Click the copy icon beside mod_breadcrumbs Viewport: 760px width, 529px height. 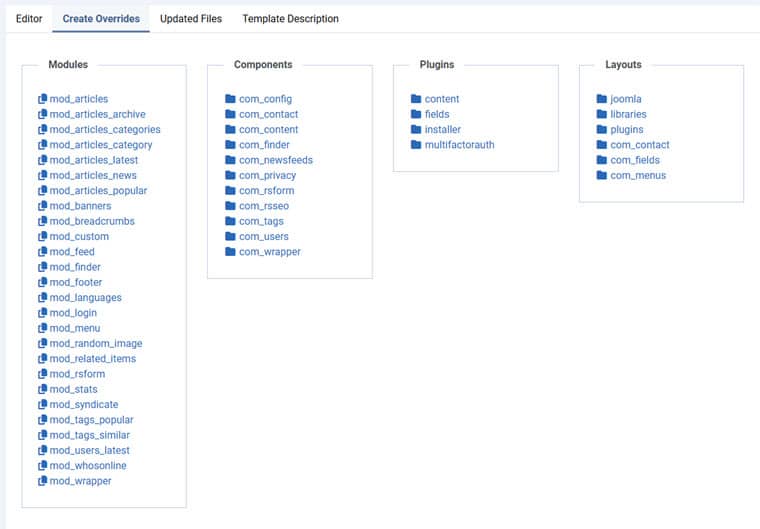[43, 221]
